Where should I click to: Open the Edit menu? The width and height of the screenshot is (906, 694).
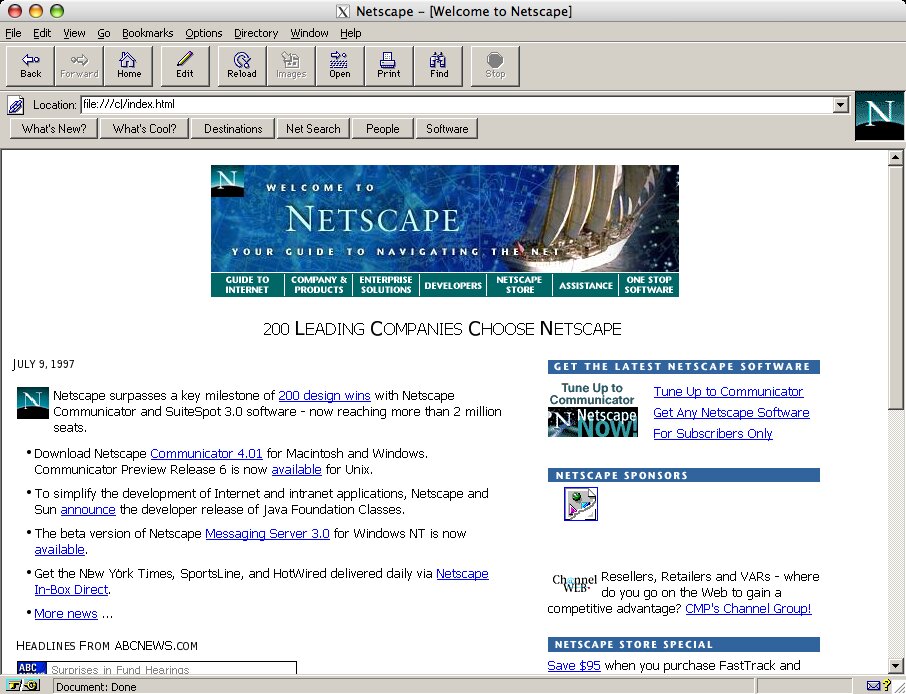[x=42, y=33]
